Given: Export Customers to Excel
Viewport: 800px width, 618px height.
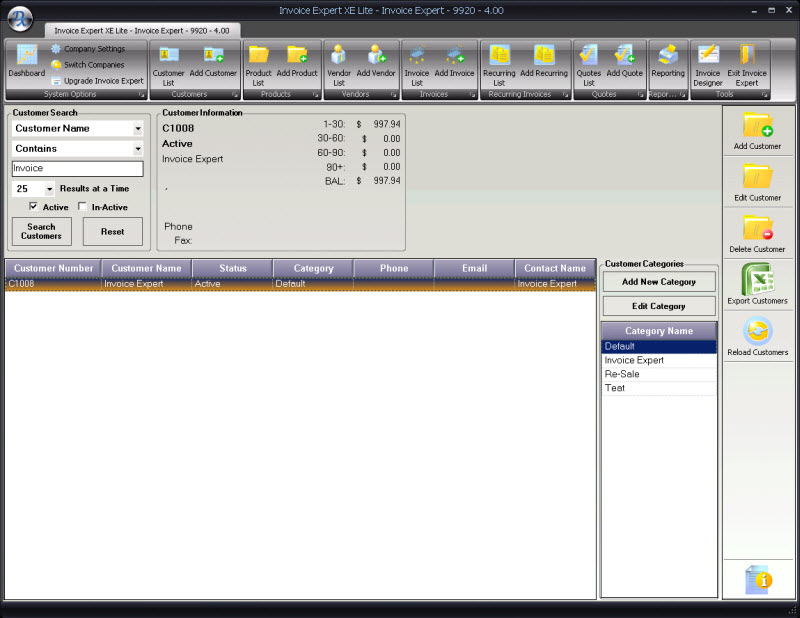Looking at the screenshot, I should [x=758, y=285].
